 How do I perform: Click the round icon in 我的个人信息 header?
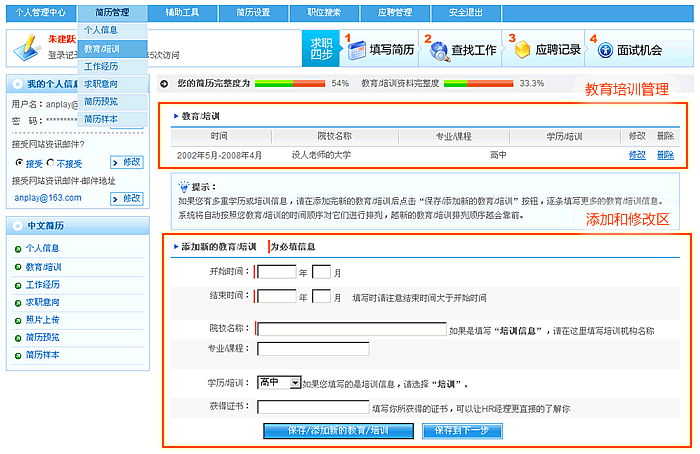pyautogui.click(x=17, y=84)
